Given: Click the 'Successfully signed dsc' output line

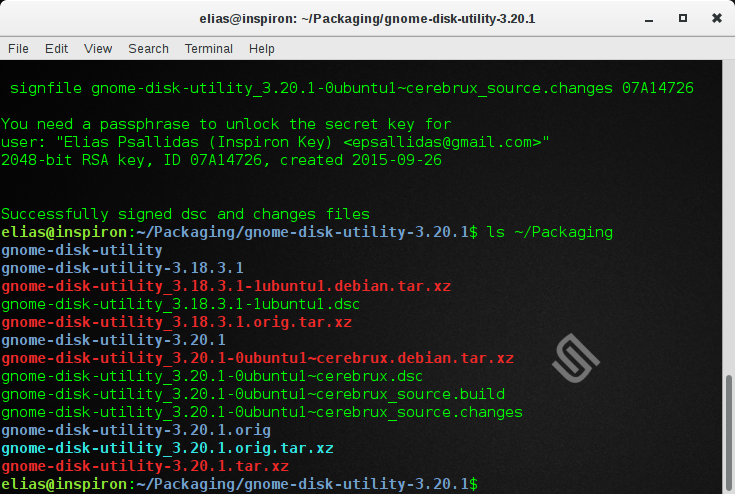Looking at the screenshot, I should (x=186, y=214).
